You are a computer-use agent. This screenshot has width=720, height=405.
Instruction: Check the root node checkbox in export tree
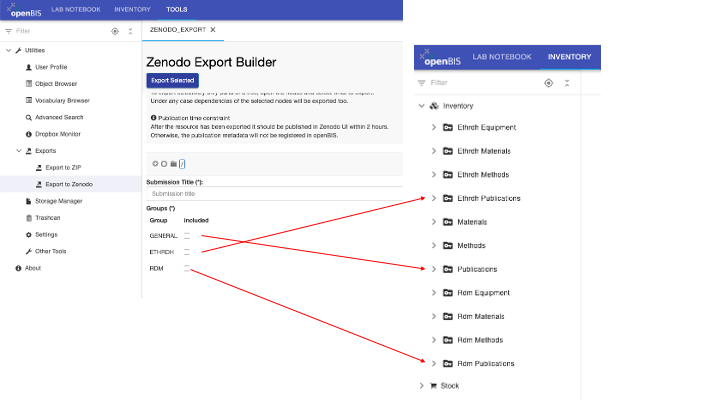click(x=164, y=164)
